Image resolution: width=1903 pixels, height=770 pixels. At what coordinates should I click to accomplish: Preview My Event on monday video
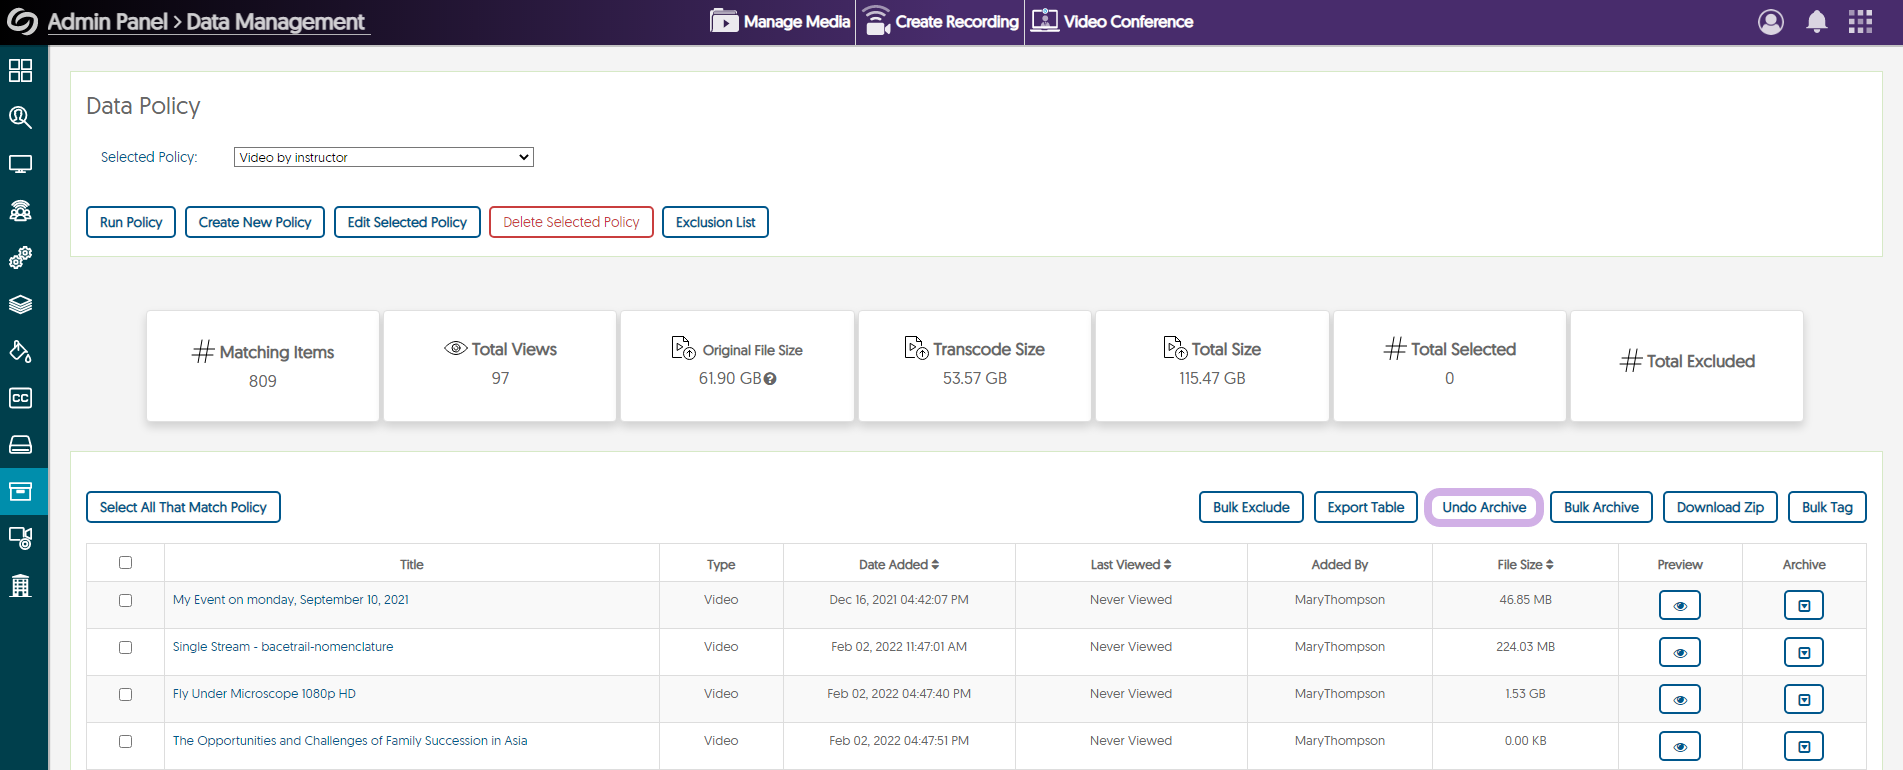tap(1680, 605)
